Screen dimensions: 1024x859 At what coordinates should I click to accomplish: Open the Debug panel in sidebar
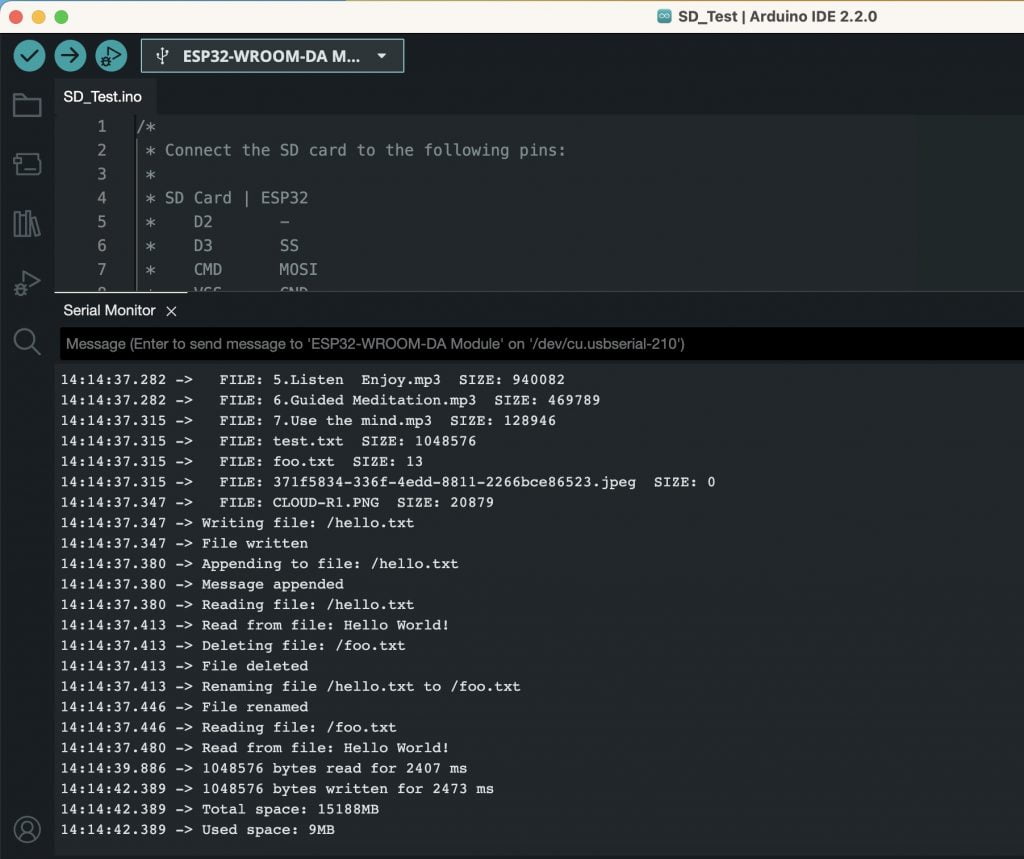(27, 283)
